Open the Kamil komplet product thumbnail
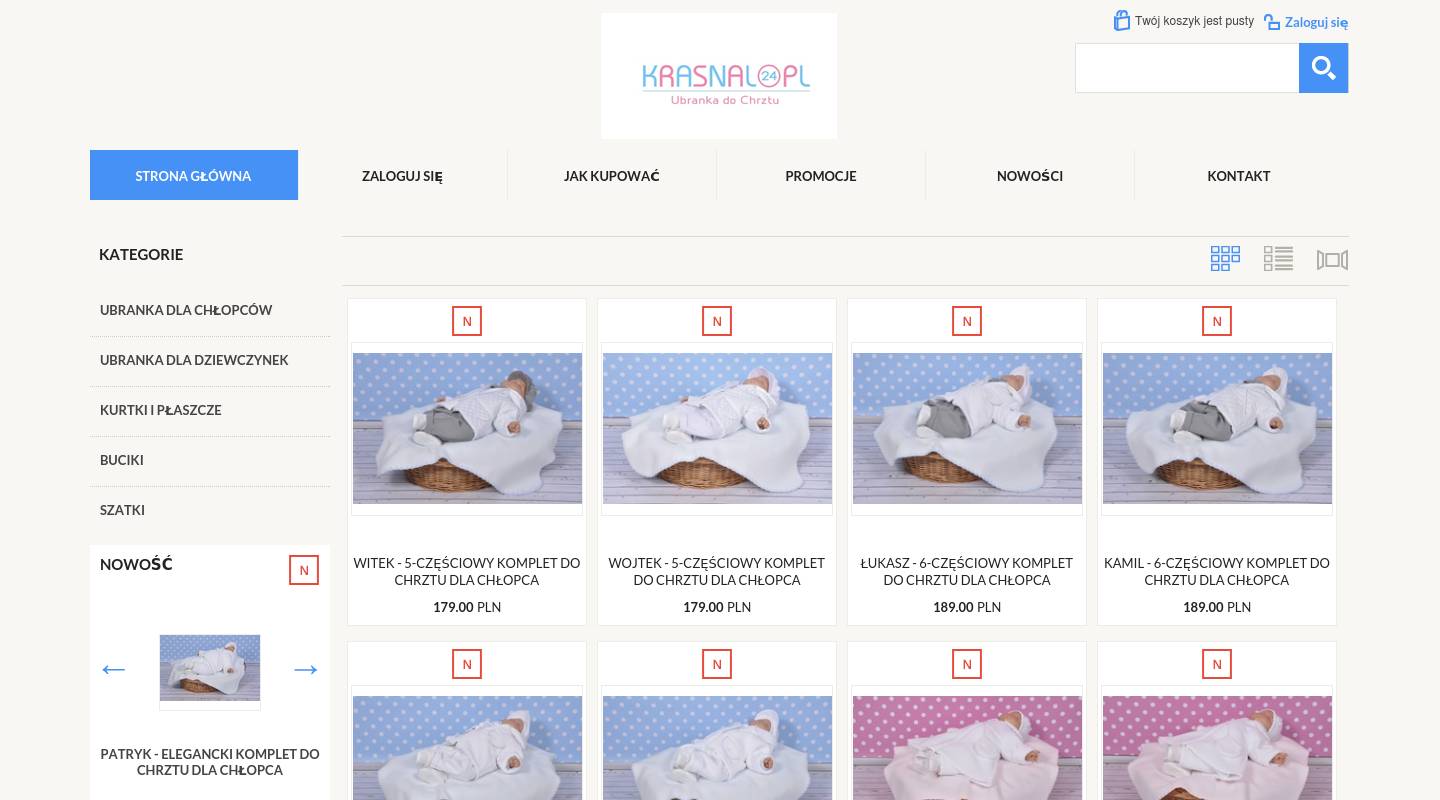 (x=1217, y=428)
